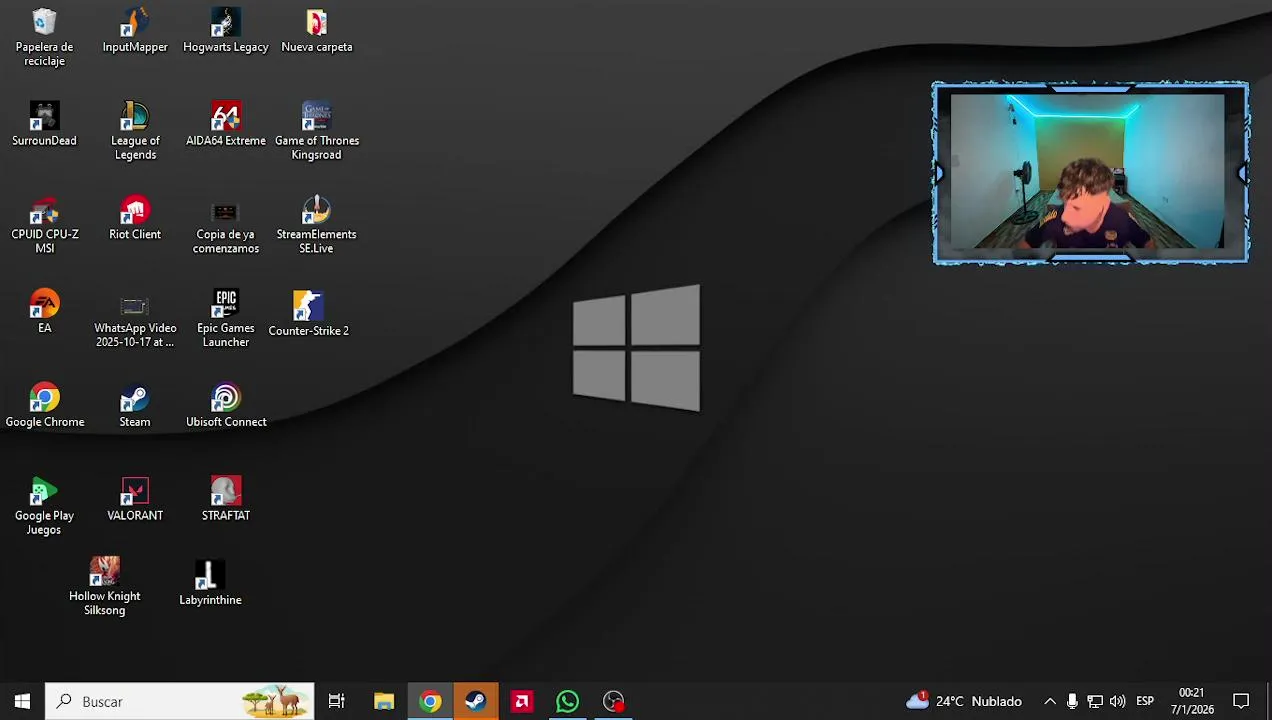Image resolution: width=1272 pixels, height=720 pixels.
Task: Select the VALORANT desktop shortcut
Action: click(135, 499)
